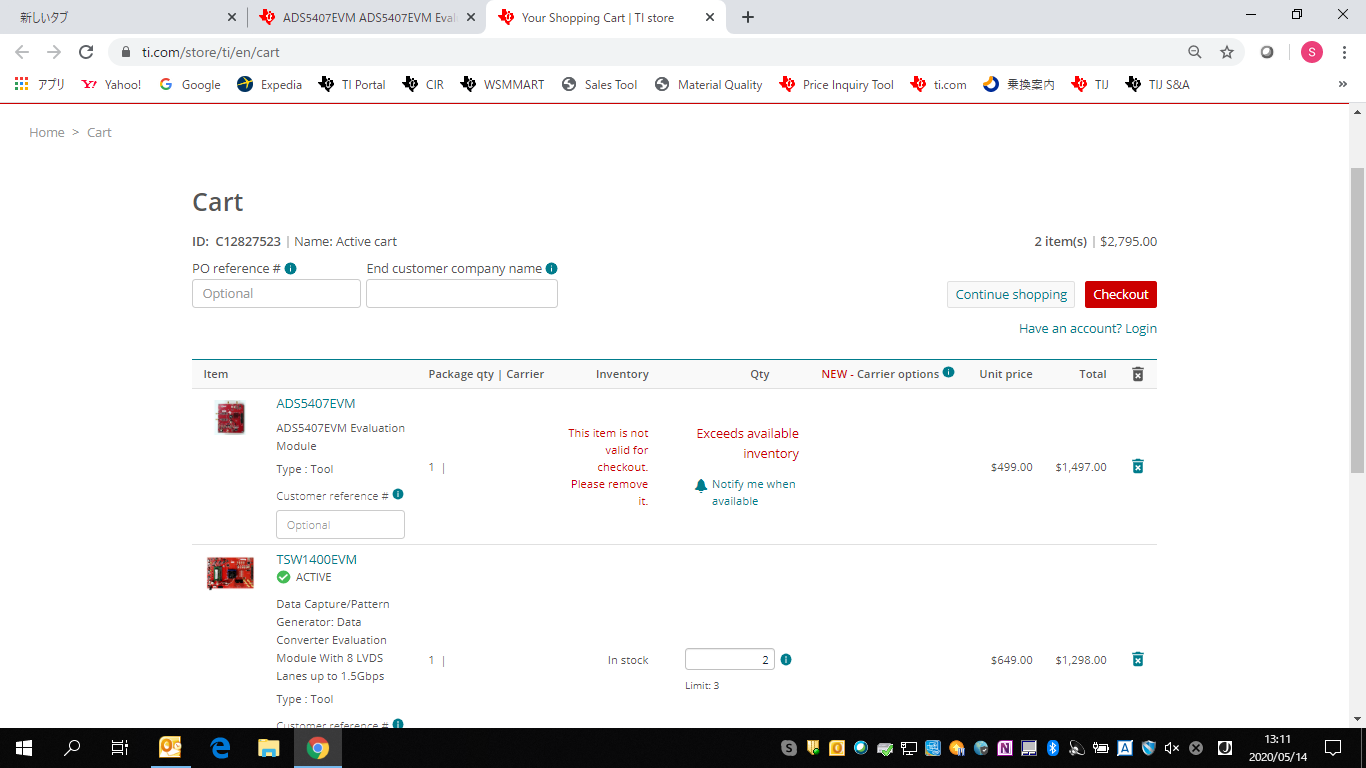This screenshot has height=768, width=1366.
Task: Close the ADS5407EVM tab
Action: (469, 17)
